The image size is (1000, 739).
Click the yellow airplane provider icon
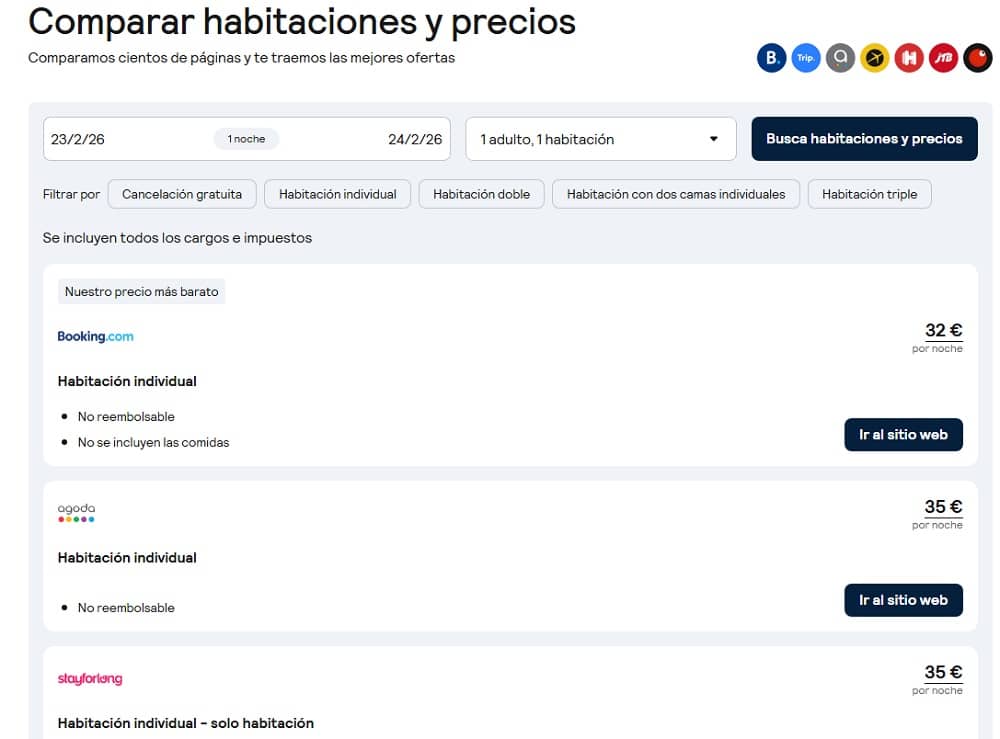coord(874,58)
